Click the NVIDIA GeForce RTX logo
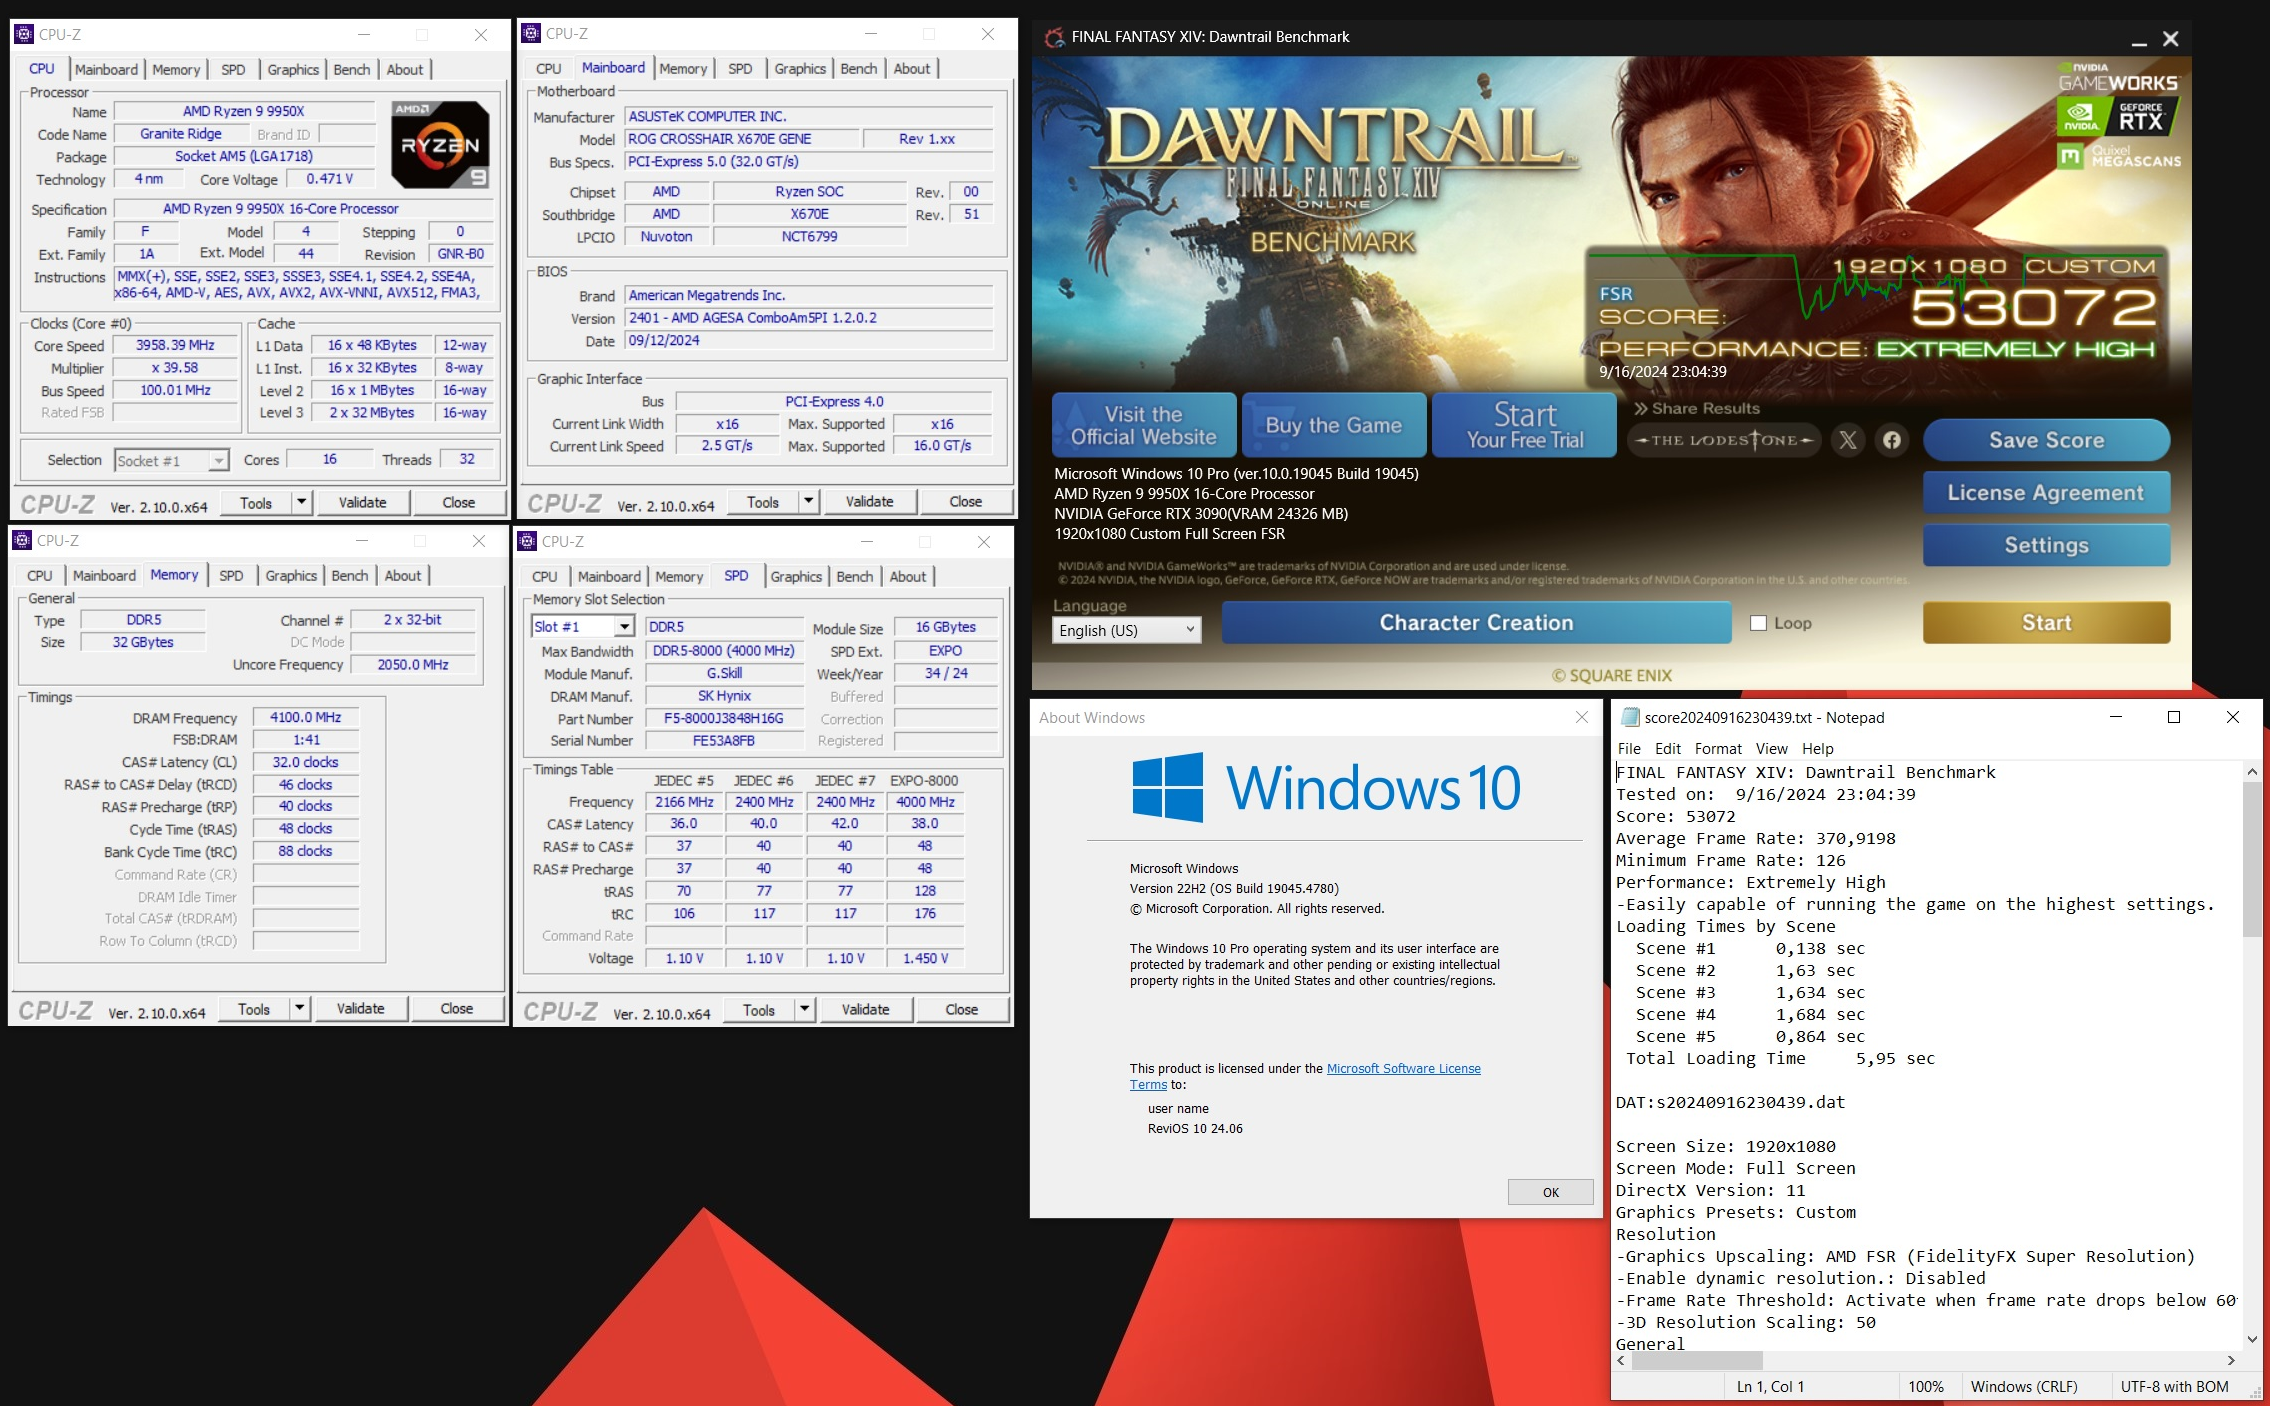The width and height of the screenshot is (2270, 1406). (x=2117, y=118)
